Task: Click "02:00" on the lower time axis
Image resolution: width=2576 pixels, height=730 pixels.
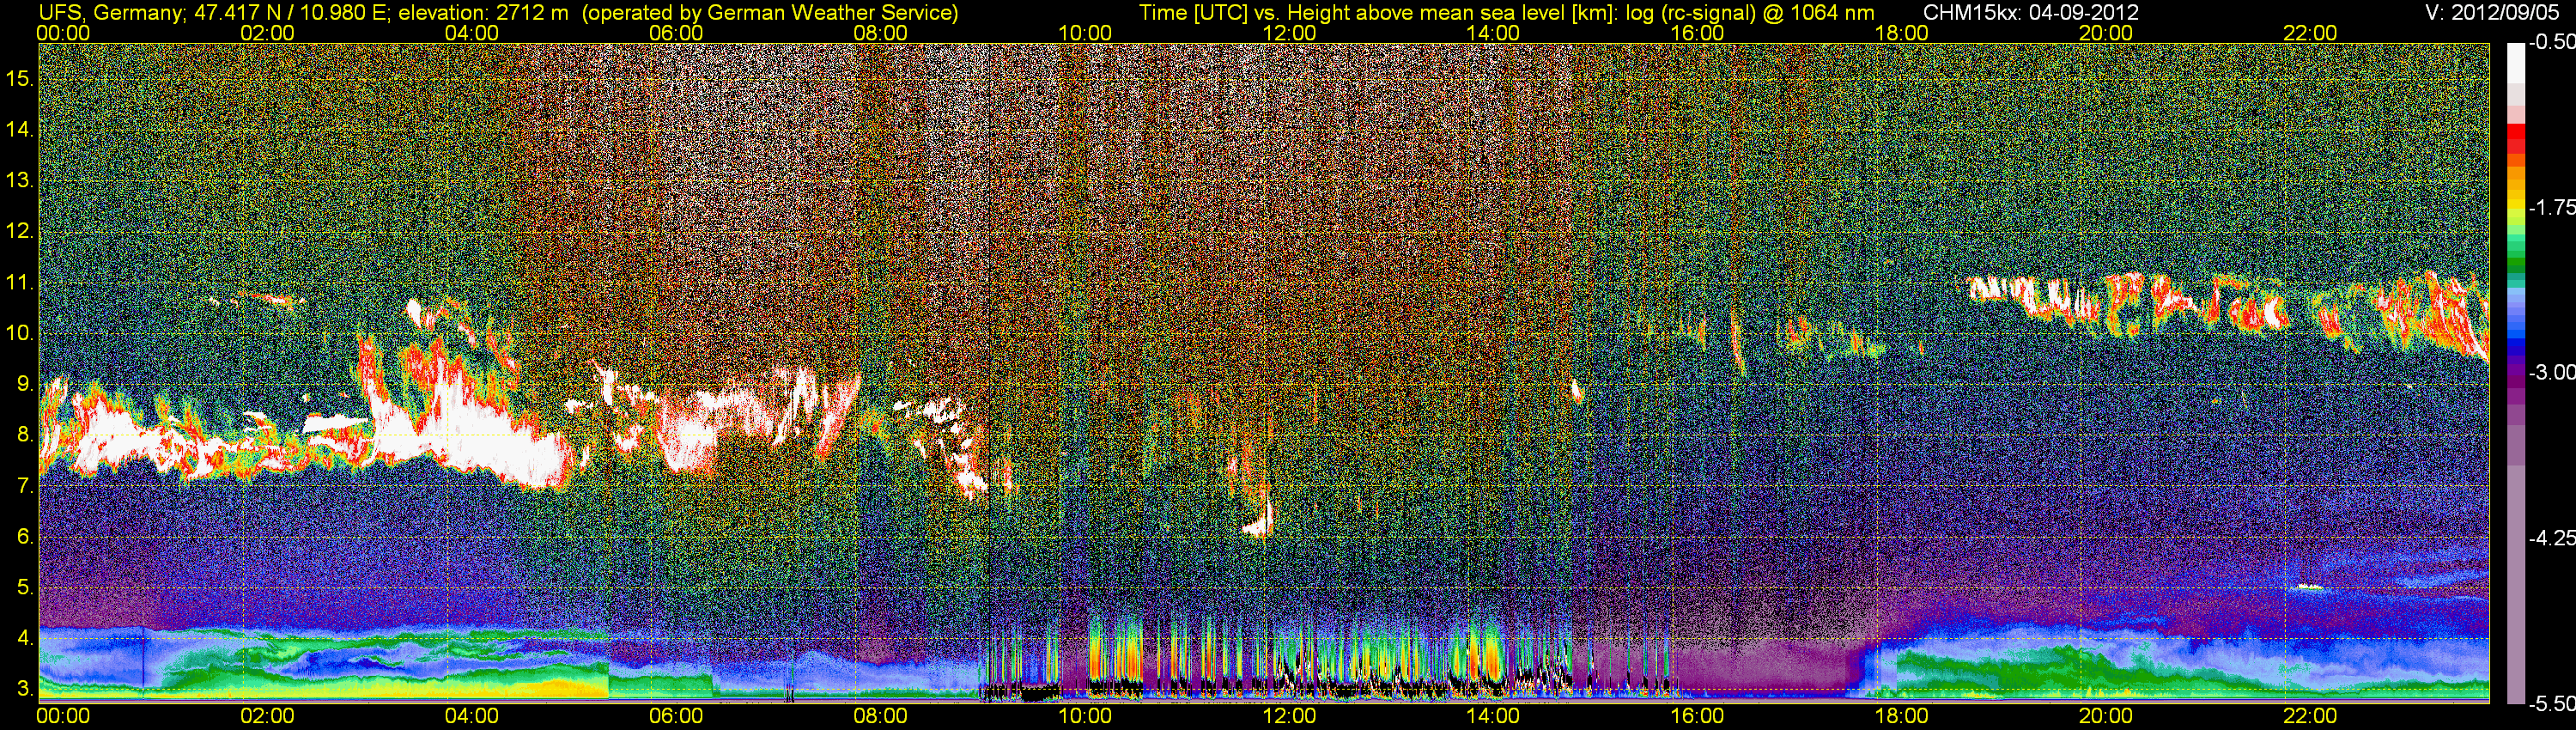Action: (x=268, y=716)
